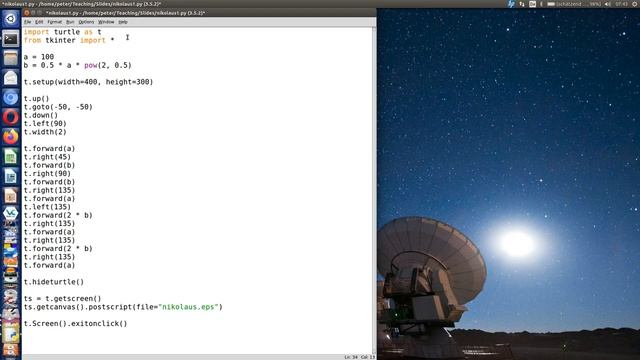Click the 'import turtle as t' line
The width and height of the screenshot is (640, 360).
coord(62,32)
